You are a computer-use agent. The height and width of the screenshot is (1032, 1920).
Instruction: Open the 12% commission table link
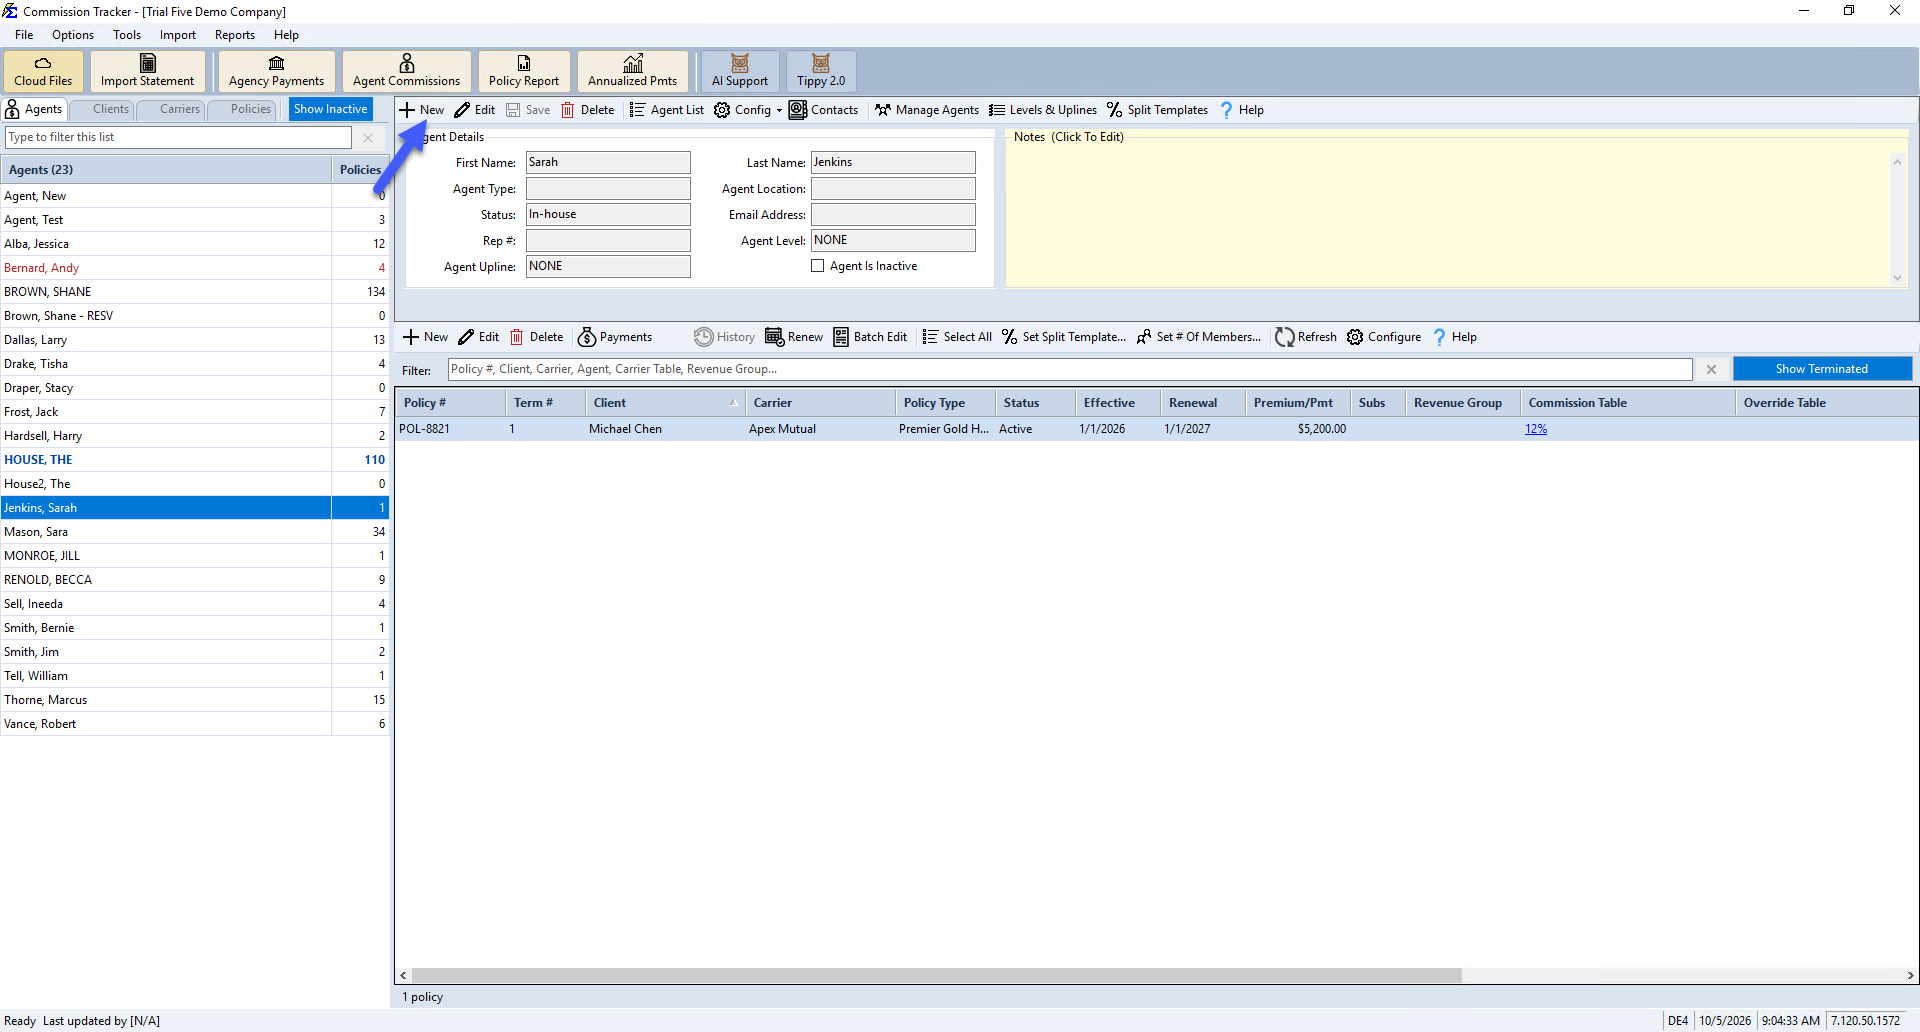1536,429
